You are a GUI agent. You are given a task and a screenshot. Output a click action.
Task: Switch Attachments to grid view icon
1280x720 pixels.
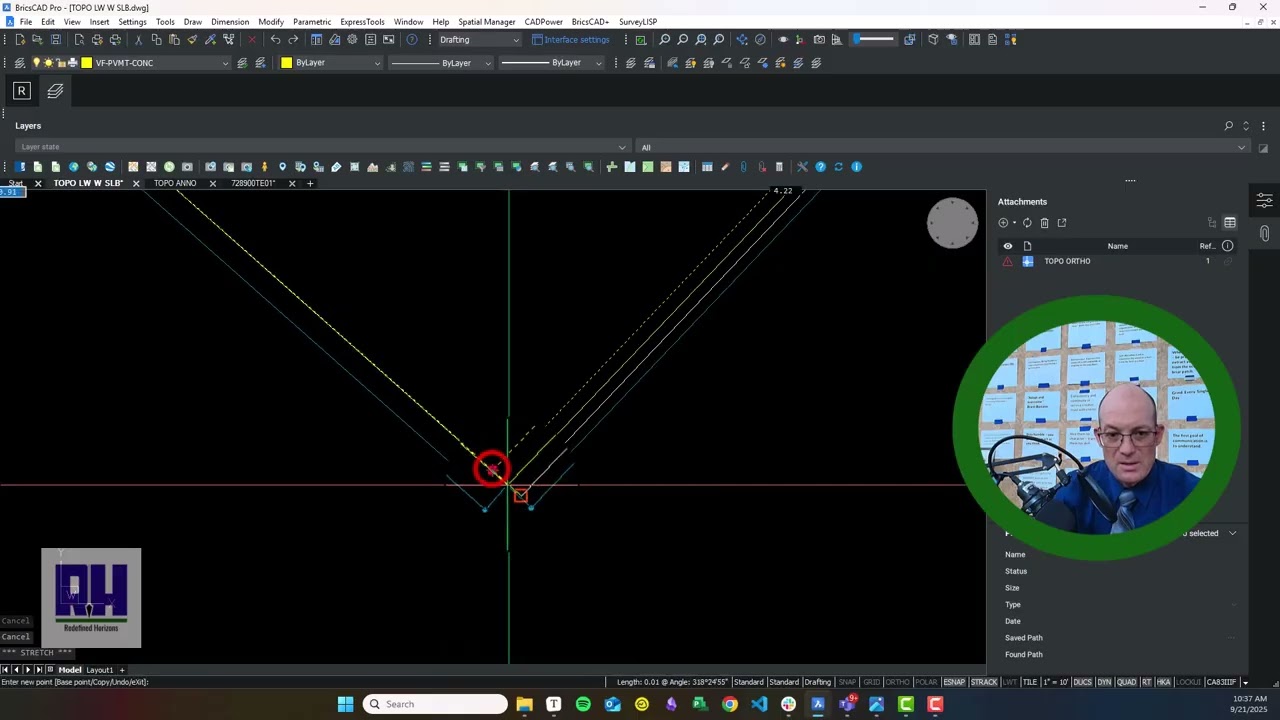pos(1230,223)
